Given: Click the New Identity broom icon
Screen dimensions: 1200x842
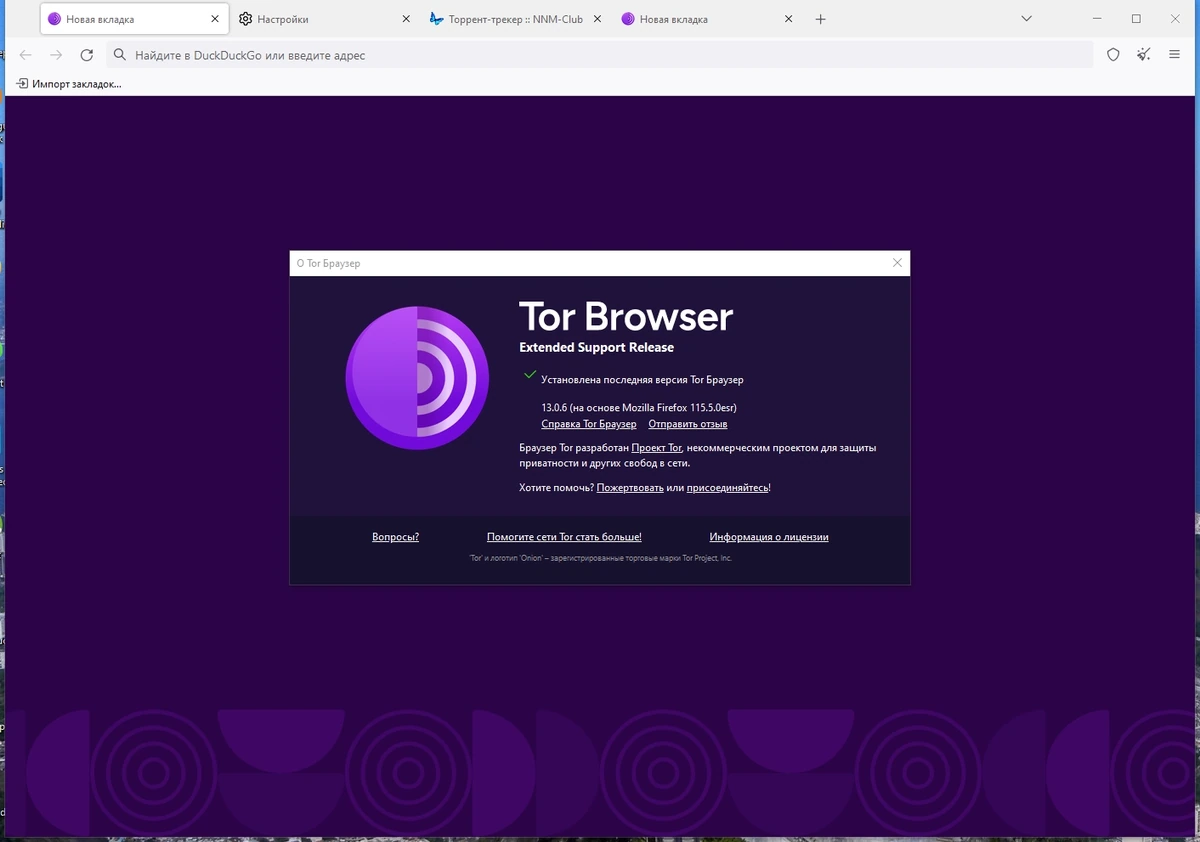Looking at the screenshot, I should (1144, 55).
